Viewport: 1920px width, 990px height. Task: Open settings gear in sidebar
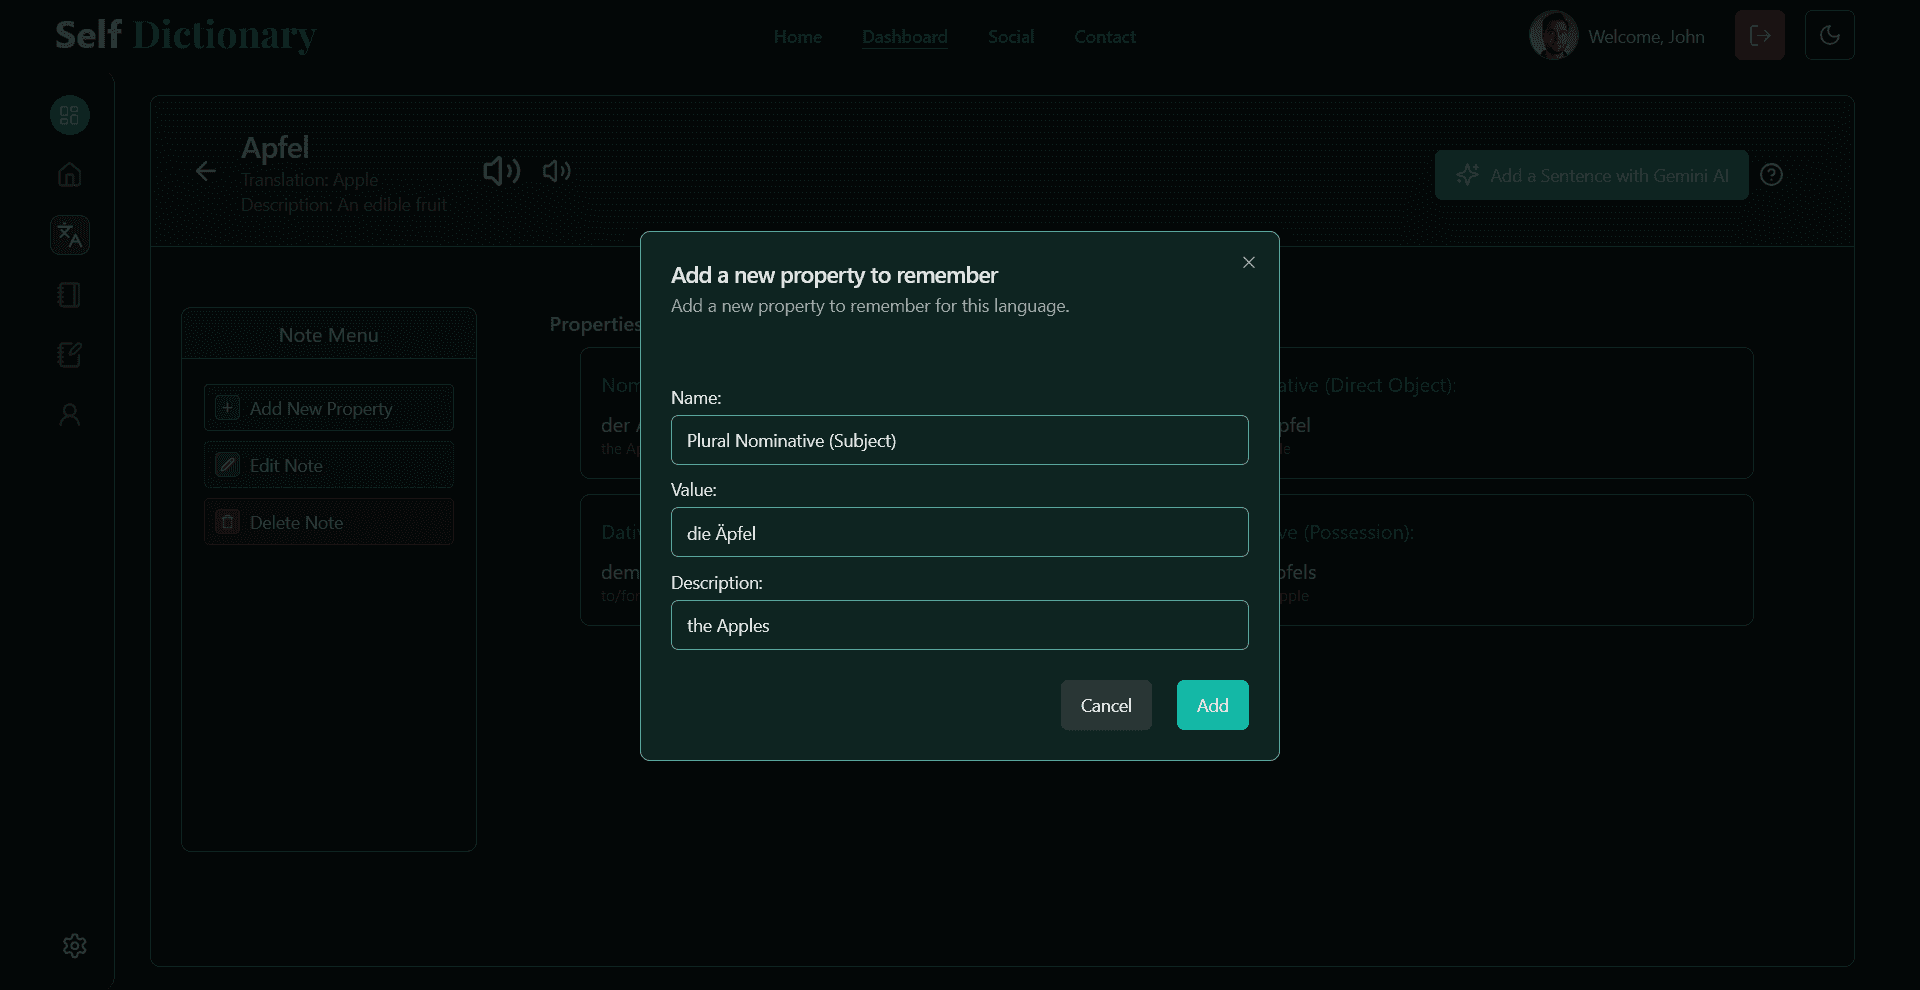pyautogui.click(x=75, y=946)
